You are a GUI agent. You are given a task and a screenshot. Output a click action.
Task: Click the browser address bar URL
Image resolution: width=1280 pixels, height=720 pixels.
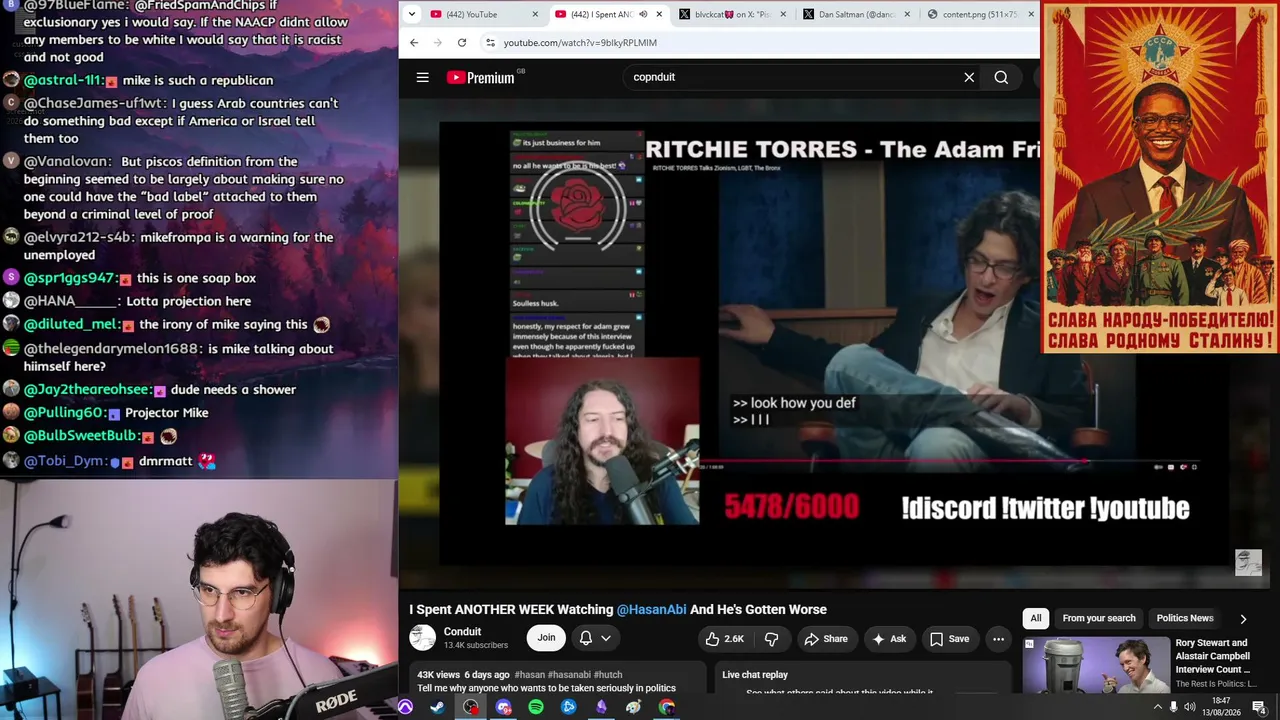tap(580, 43)
